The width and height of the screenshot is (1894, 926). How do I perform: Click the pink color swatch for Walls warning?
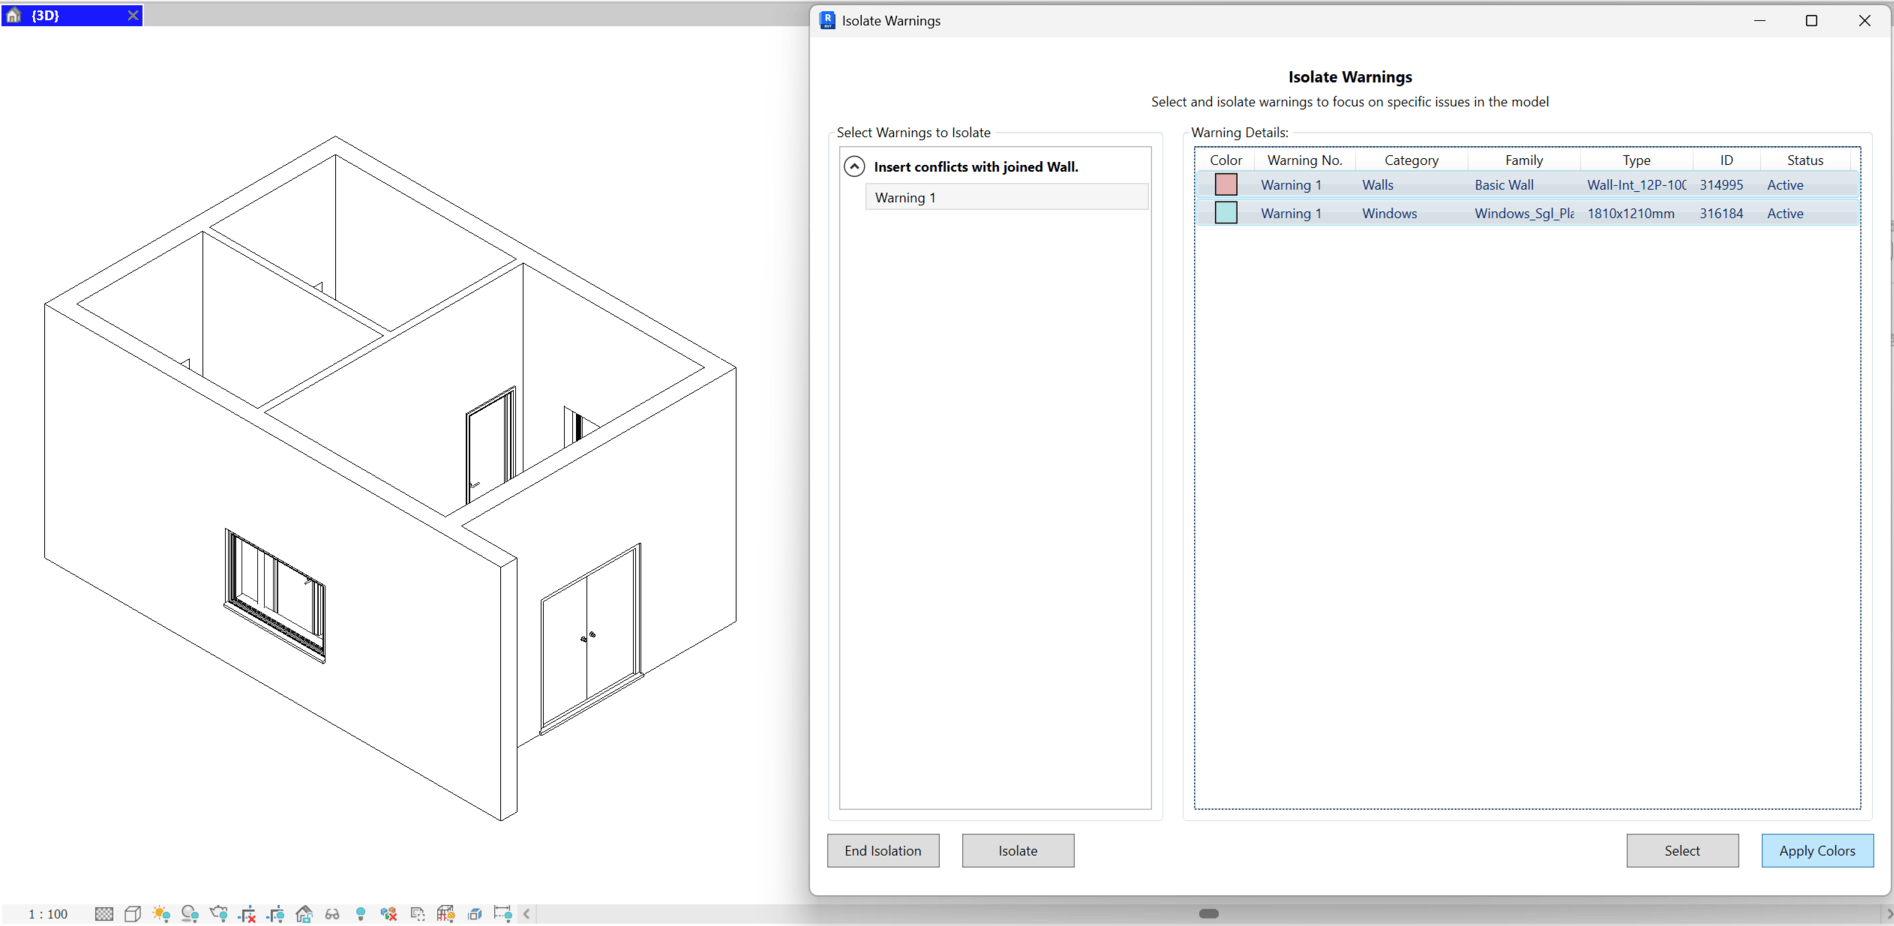1225,184
